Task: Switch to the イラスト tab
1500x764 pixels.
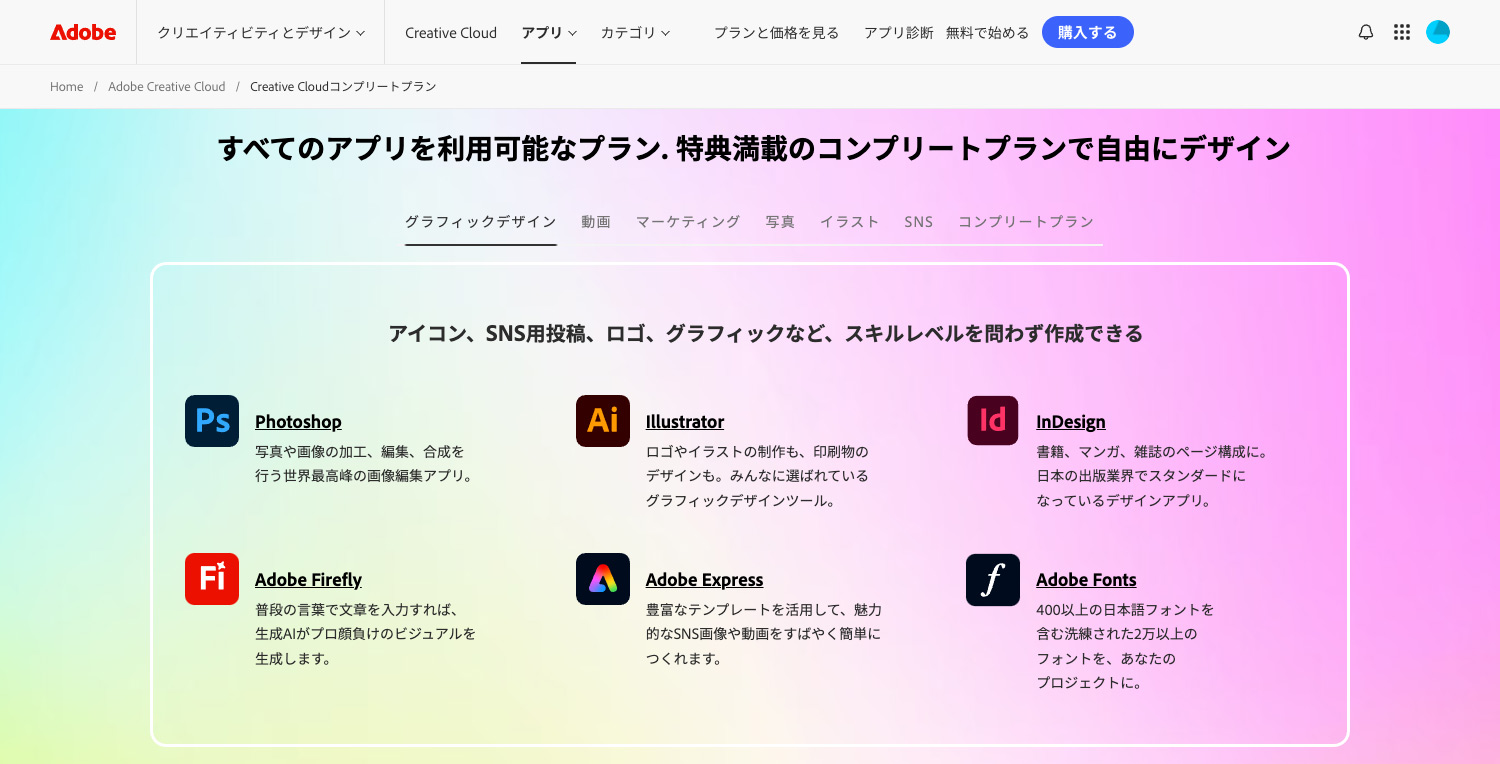Action: [850, 222]
